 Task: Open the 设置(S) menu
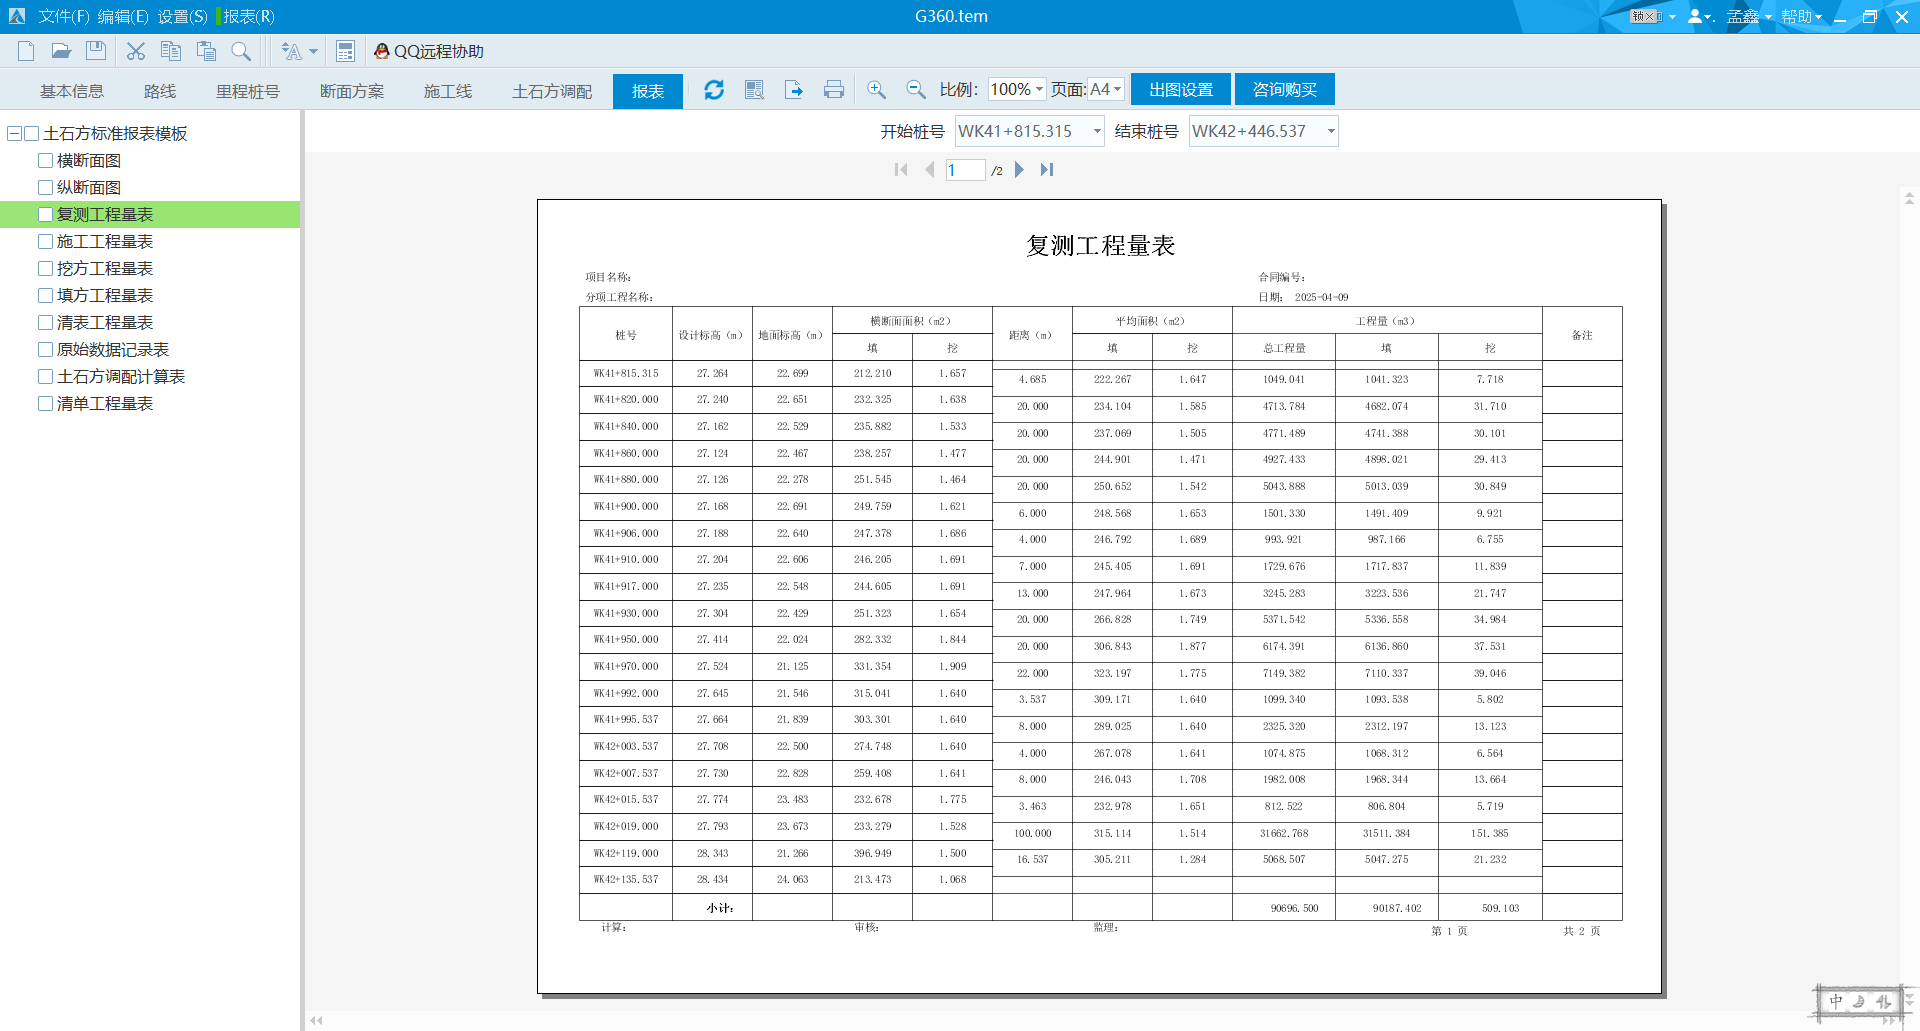point(182,16)
